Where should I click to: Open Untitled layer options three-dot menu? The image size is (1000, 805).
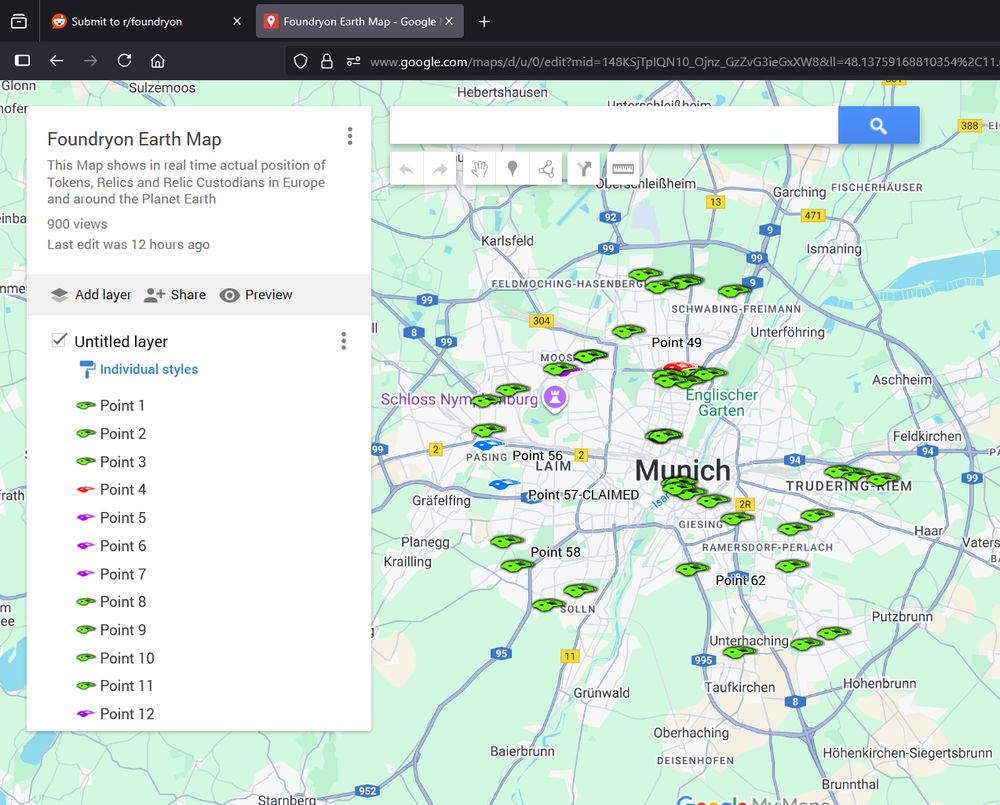[343, 341]
